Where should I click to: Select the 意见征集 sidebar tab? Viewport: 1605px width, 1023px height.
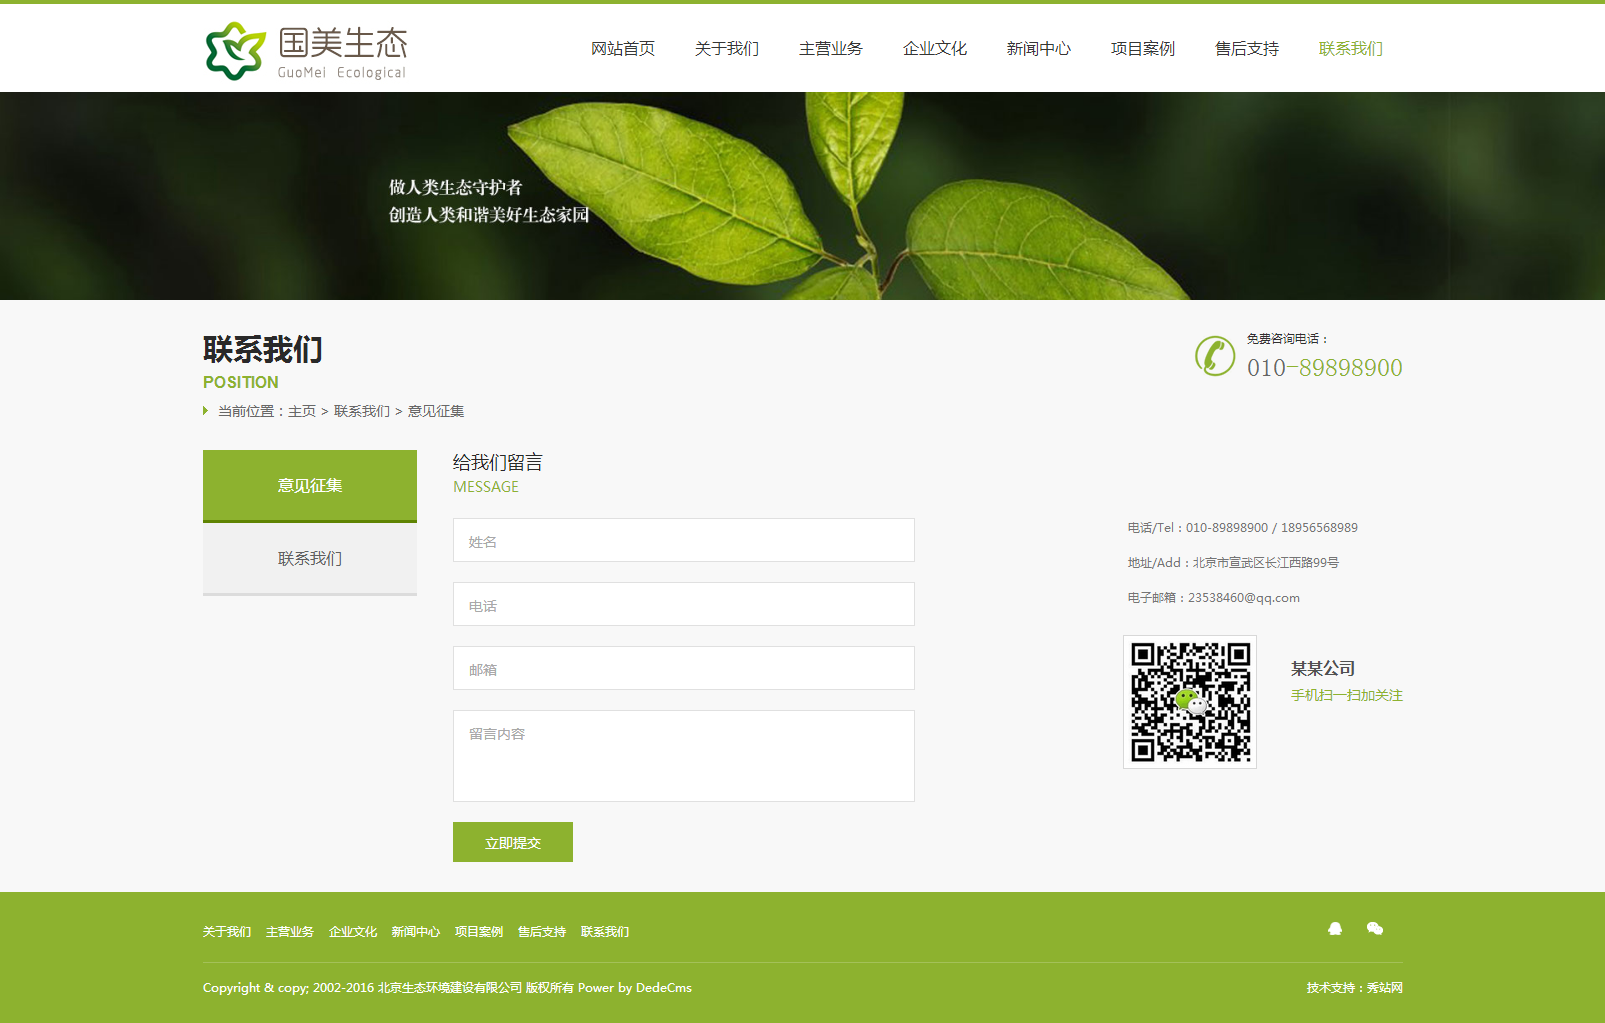310,486
